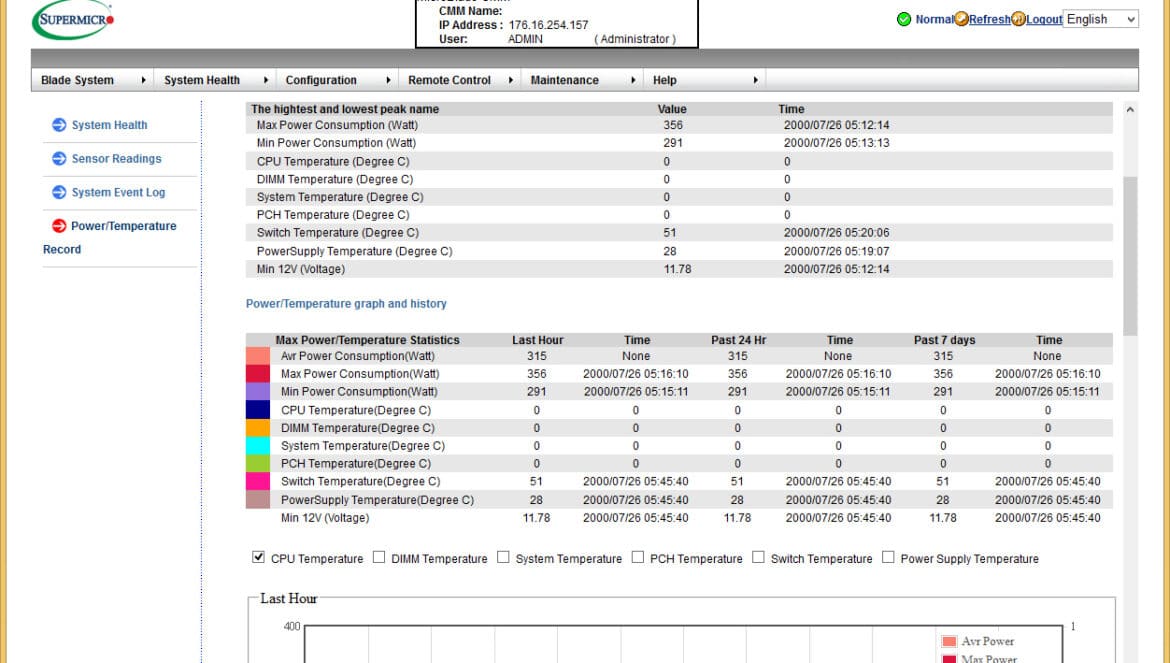
Task: Open the Sensor Readings page link
Action: pyautogui.click(x=116, y=159)
